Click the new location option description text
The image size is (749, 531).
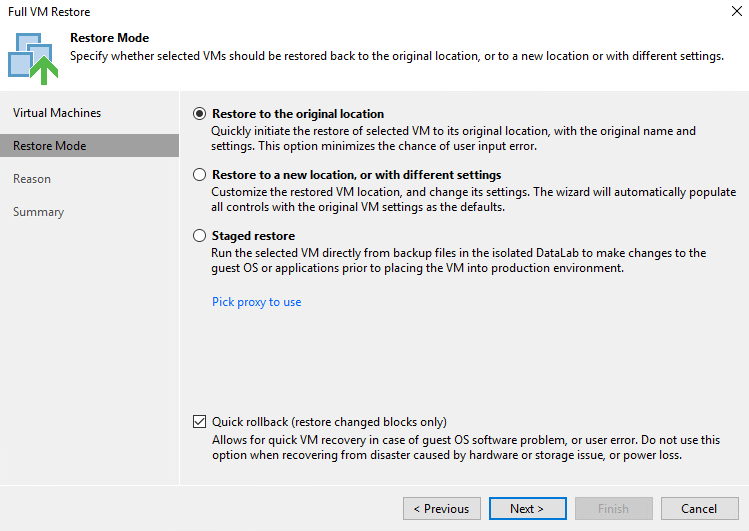point(473,200)
